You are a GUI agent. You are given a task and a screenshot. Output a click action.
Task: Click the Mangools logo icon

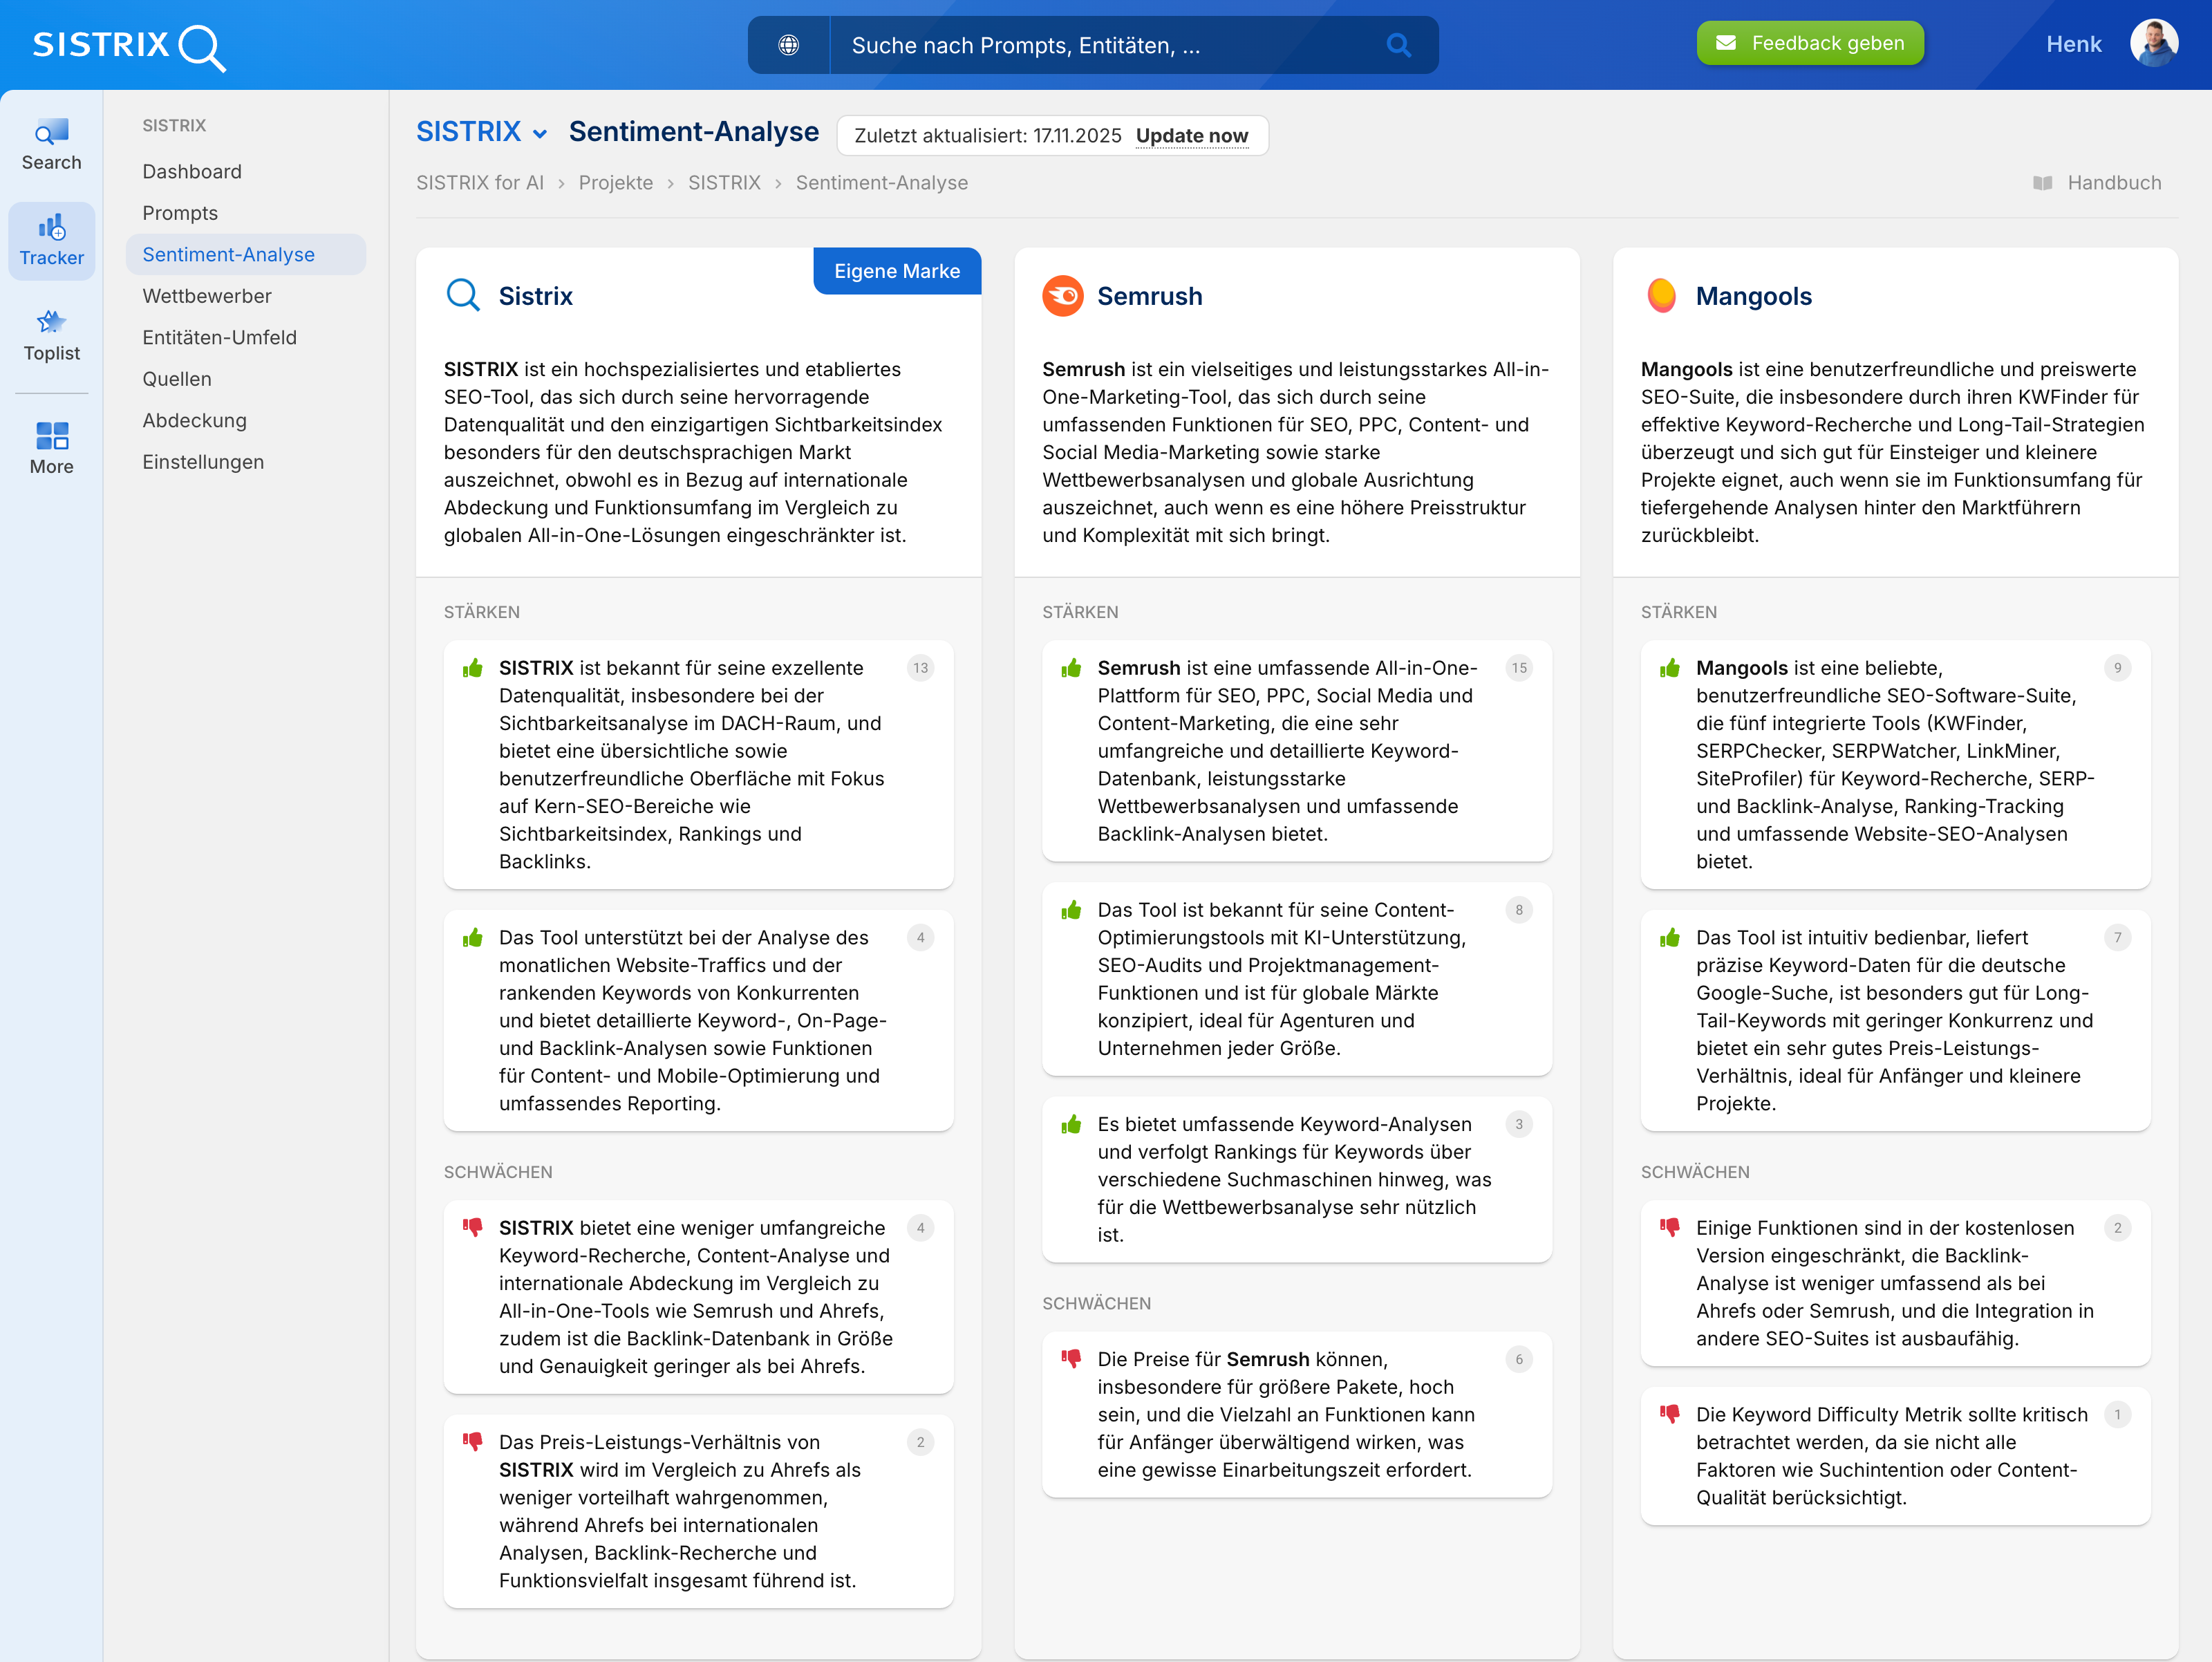tap(1661, 296)
